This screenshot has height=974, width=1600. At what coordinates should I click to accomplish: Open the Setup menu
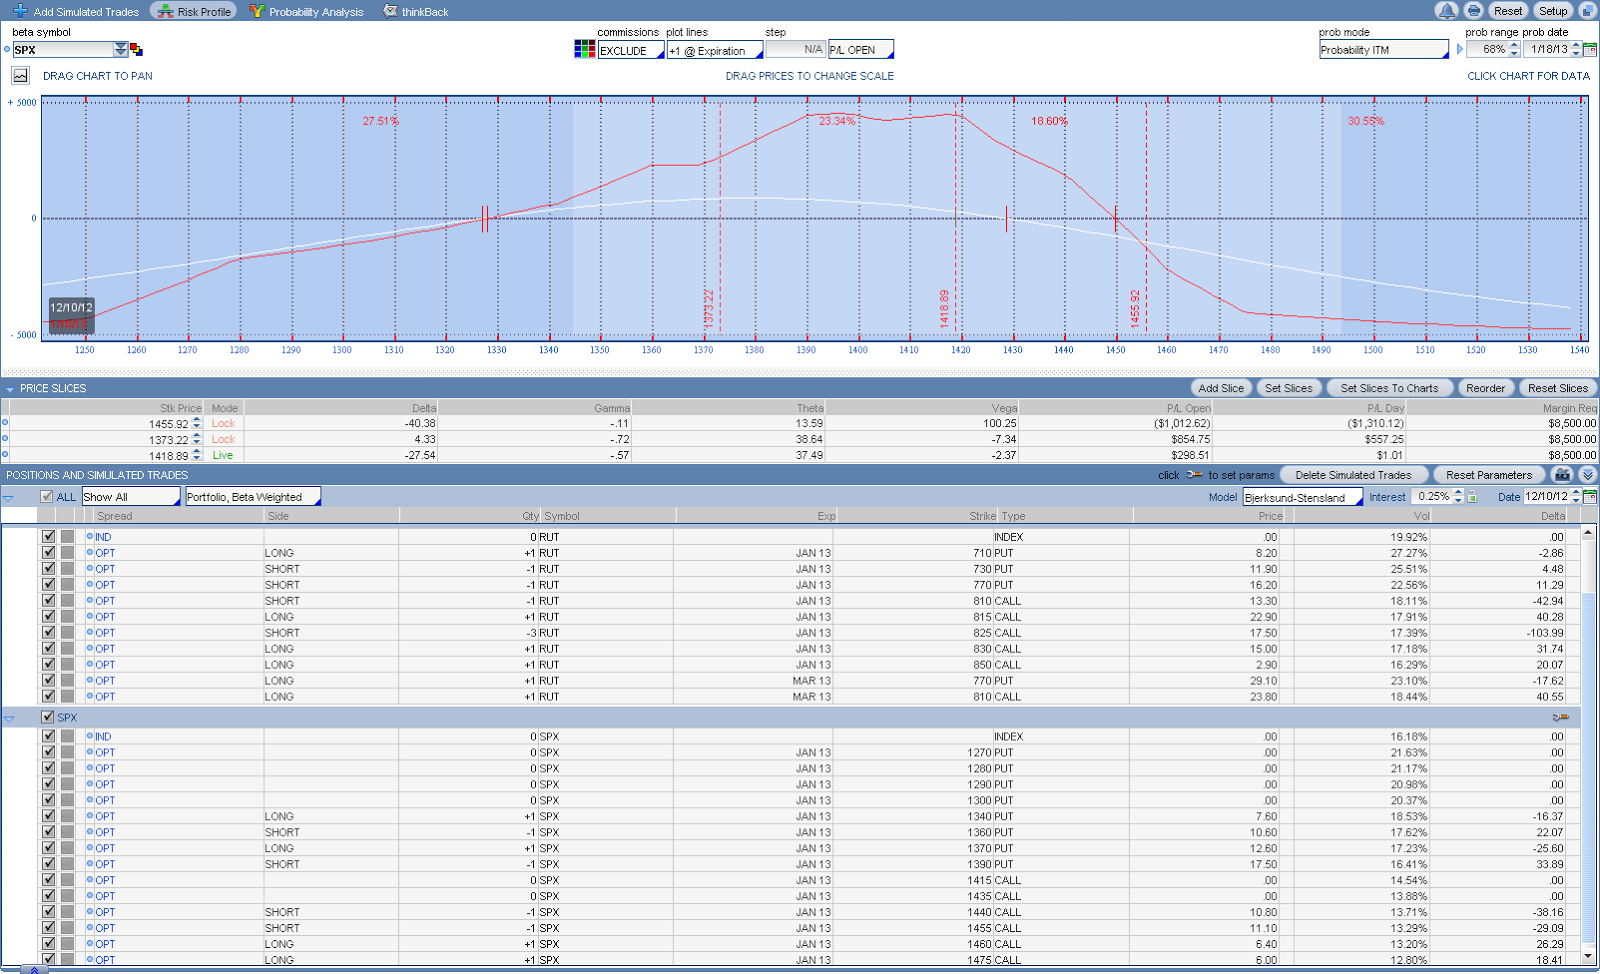pyautogui.click(x=1553, y=11)
